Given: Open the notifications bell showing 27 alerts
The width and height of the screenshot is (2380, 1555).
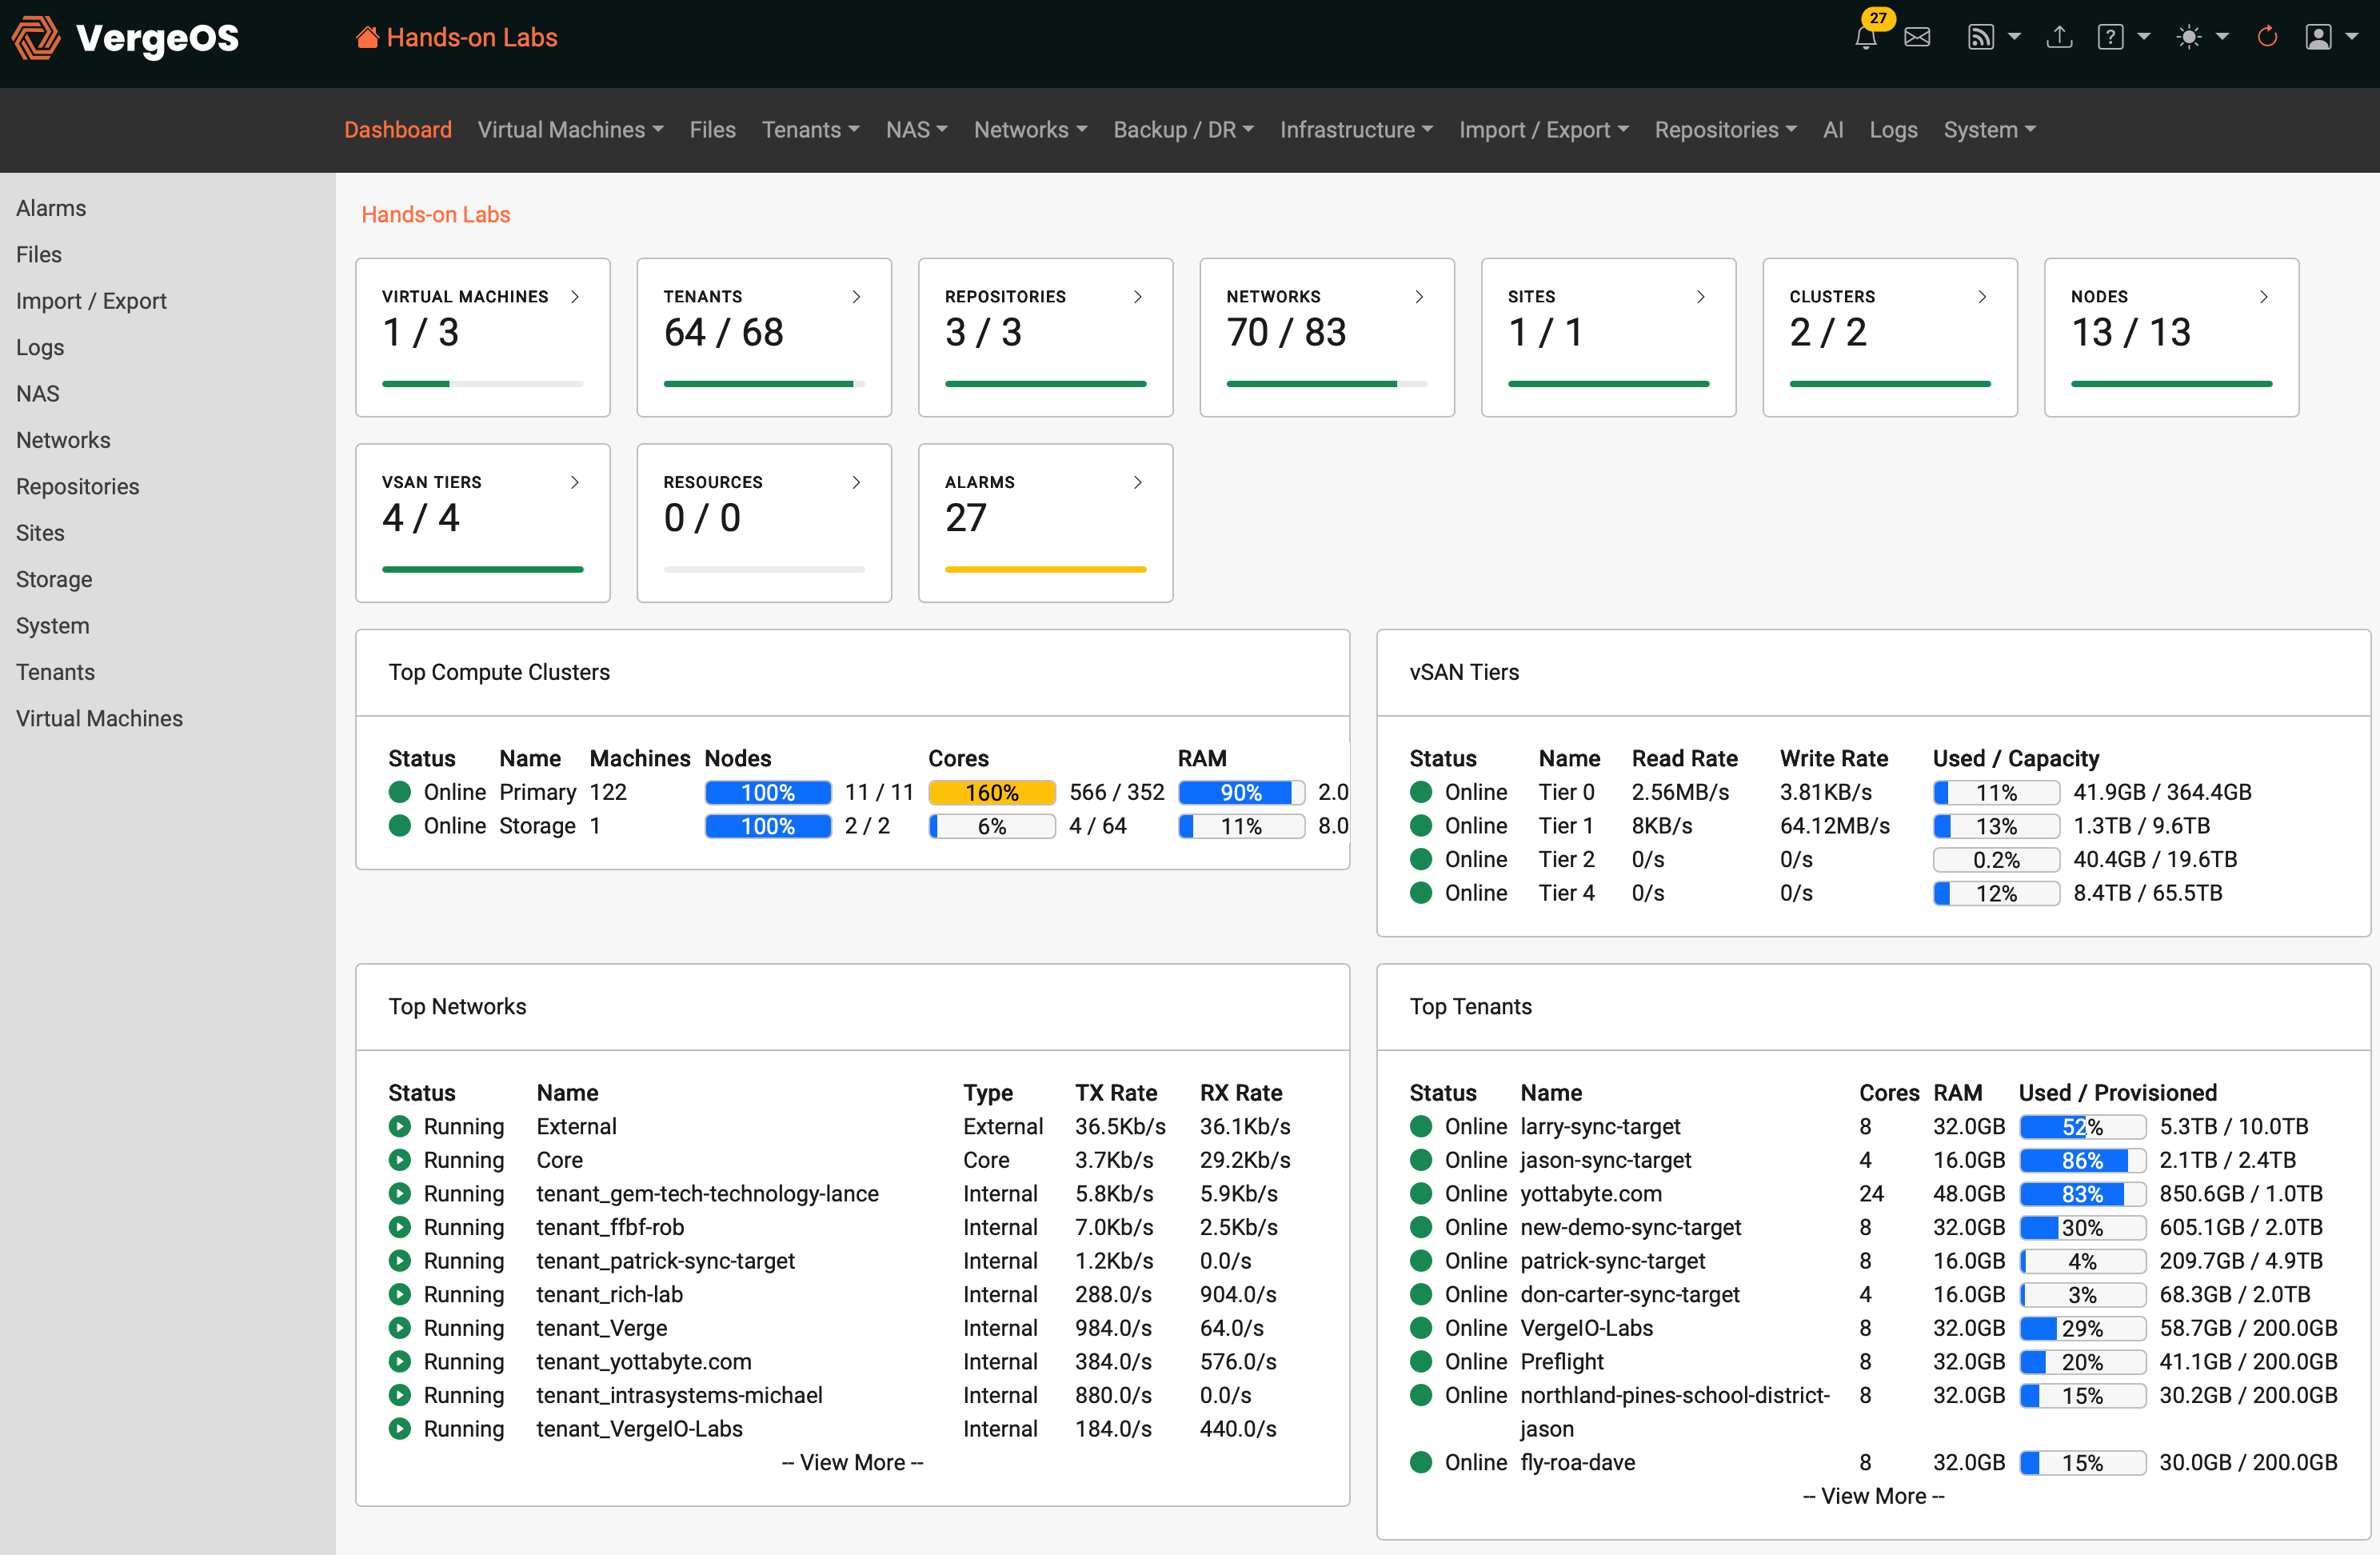Looking at the screenshot, I should click(1866, 37).
